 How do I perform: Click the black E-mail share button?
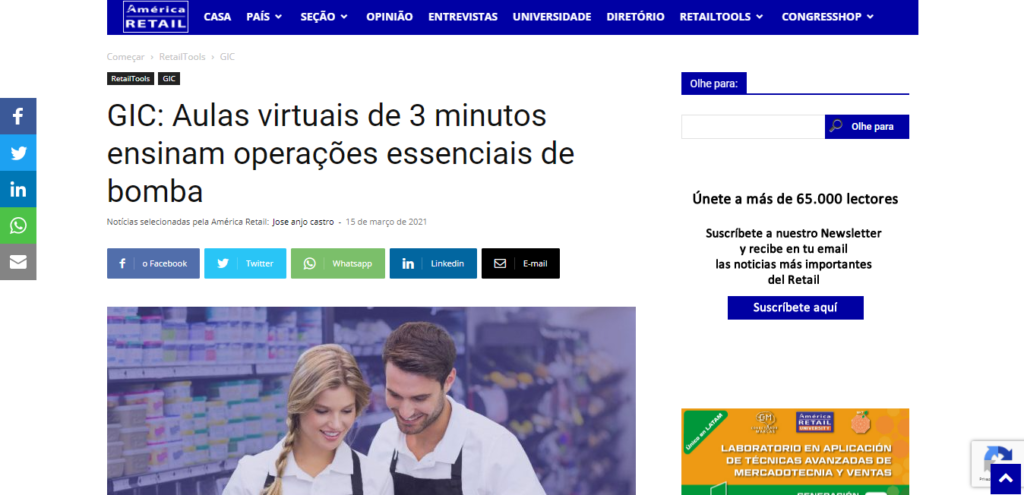tap(520, 263)
